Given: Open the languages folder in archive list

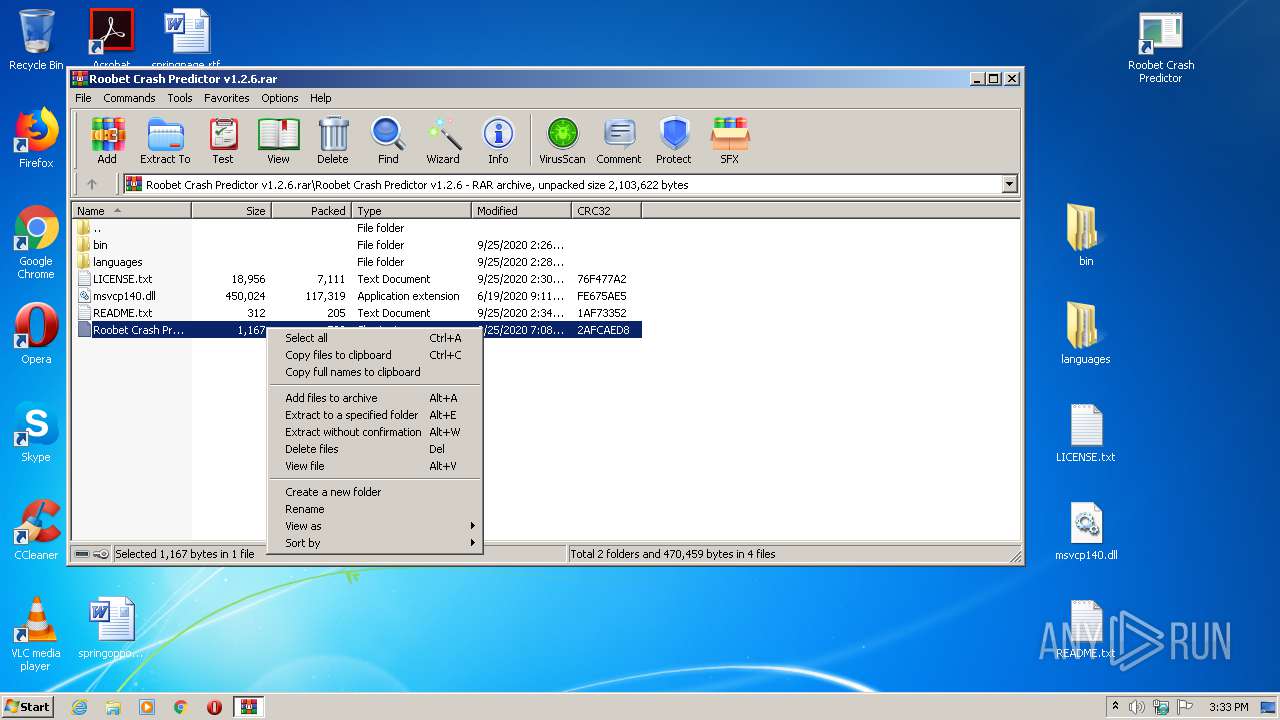Looking at the screenshot, I should [x=117, y=262].
